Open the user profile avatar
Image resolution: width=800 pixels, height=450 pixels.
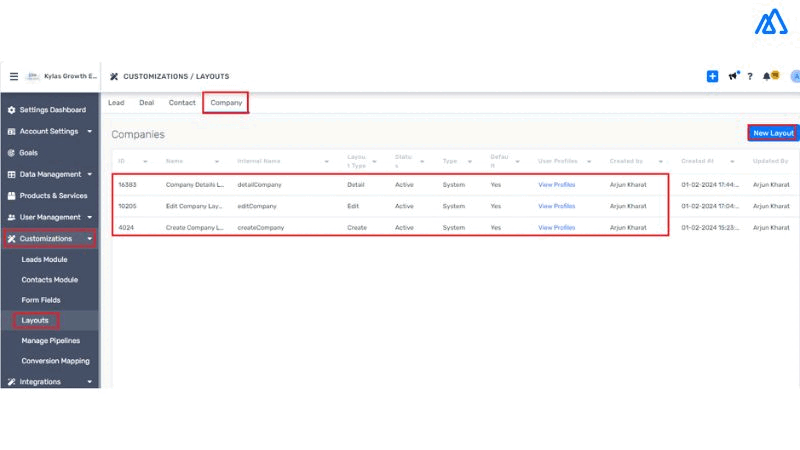coord(795,76)
